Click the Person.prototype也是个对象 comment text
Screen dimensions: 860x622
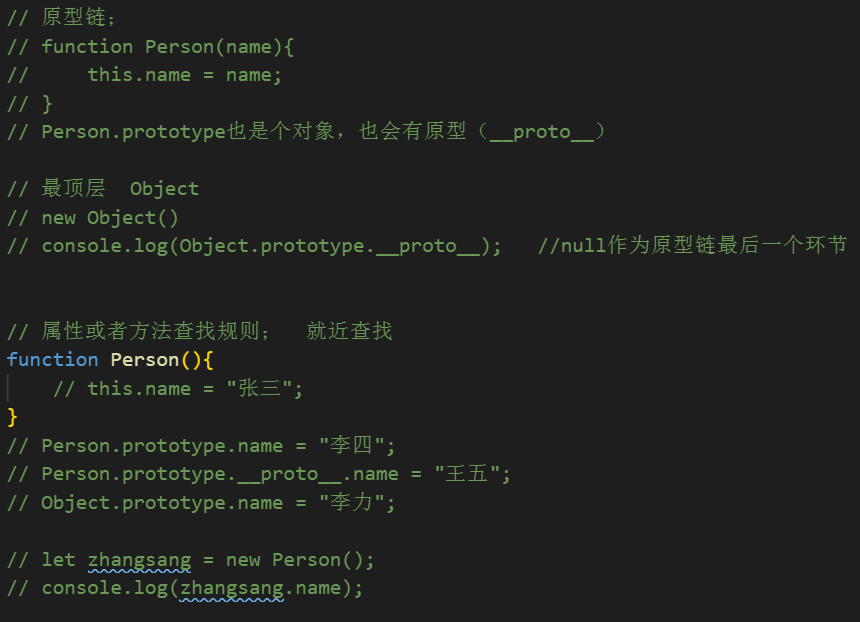coord(190,132)
